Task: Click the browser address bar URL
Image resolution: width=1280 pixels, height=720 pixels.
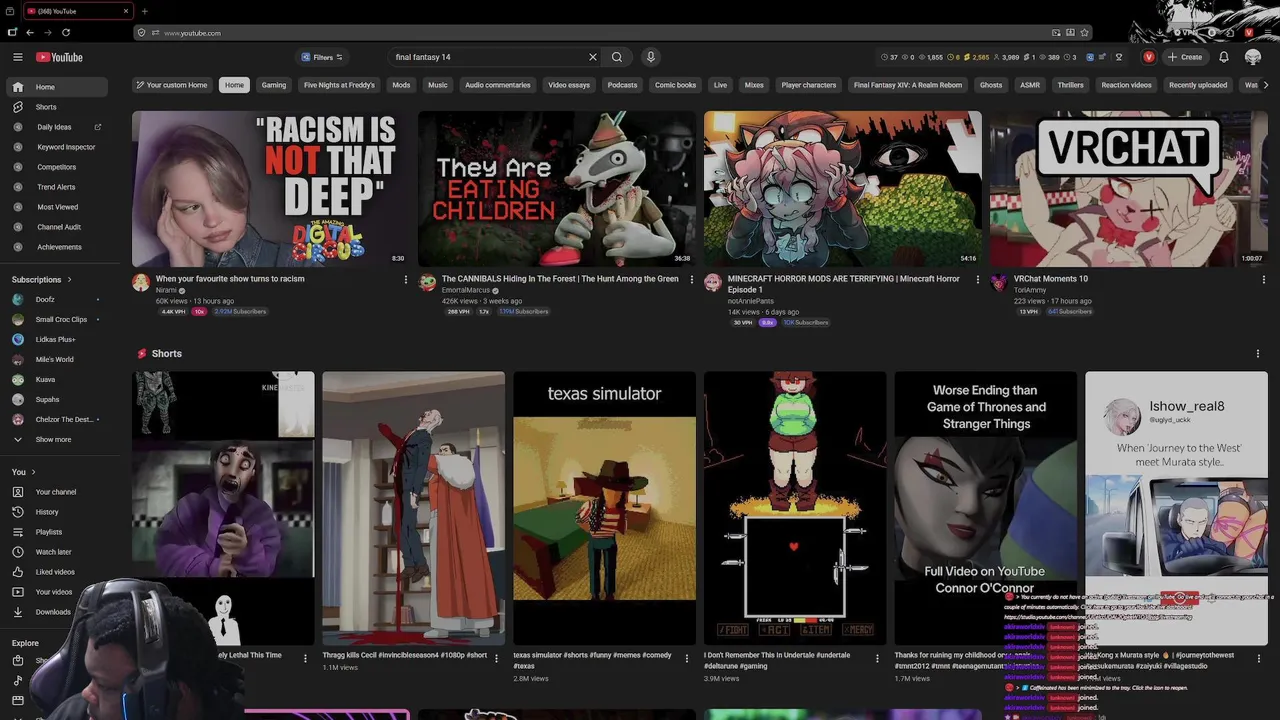Action: 192,33
